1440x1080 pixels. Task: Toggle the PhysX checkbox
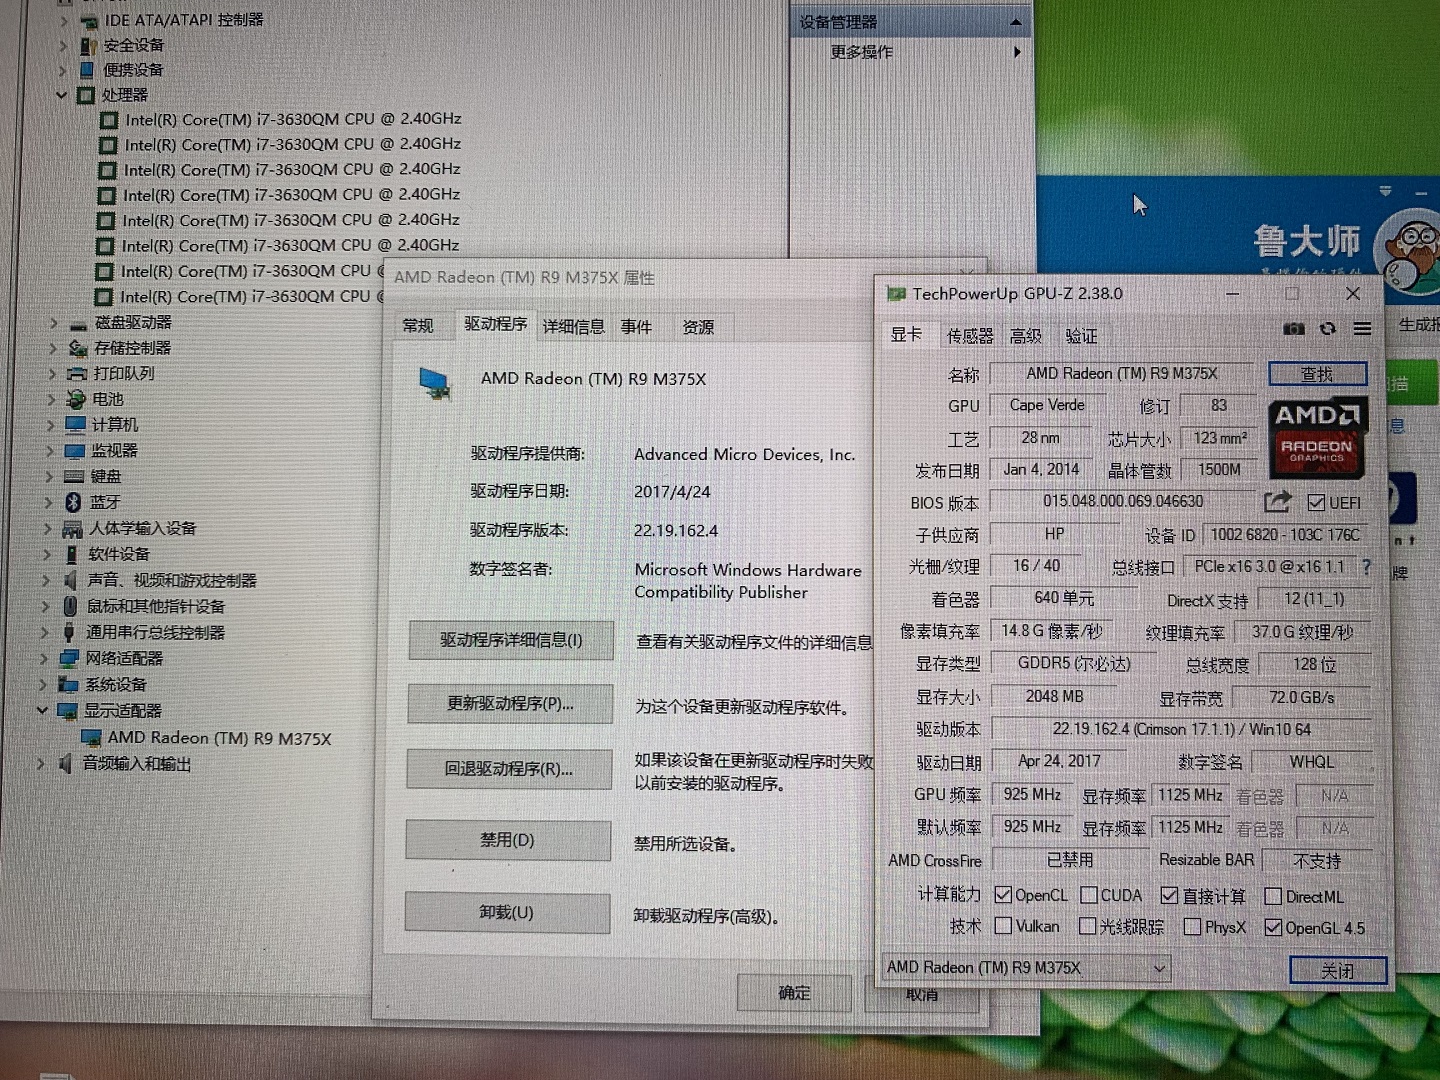tap(1192, 927)
